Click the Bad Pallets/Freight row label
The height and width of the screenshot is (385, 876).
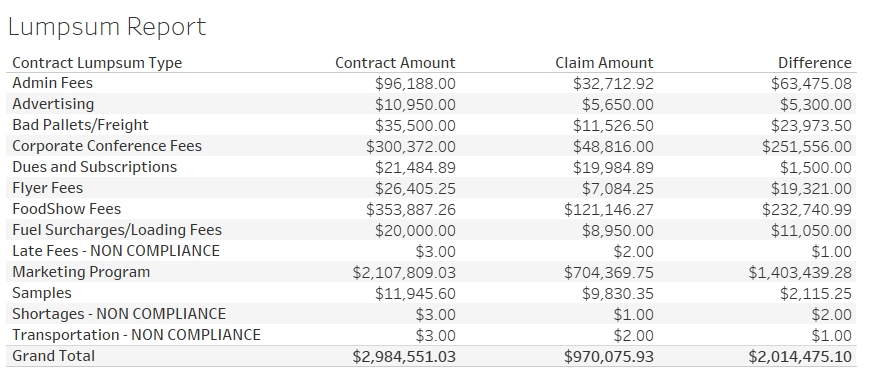[80, 125]
